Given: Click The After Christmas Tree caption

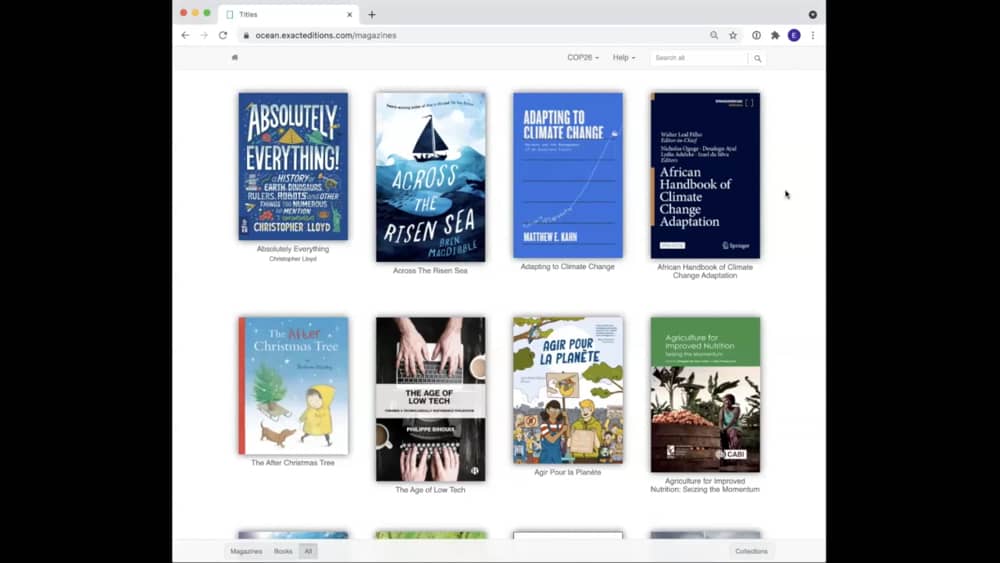Looking at the screenshot, I should (293, 463).
